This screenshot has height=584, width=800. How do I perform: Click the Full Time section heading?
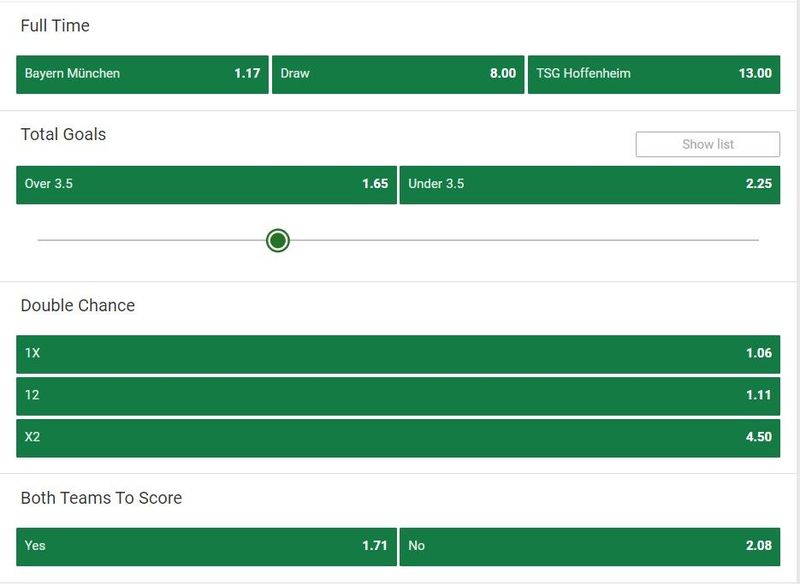pos(55,26)
